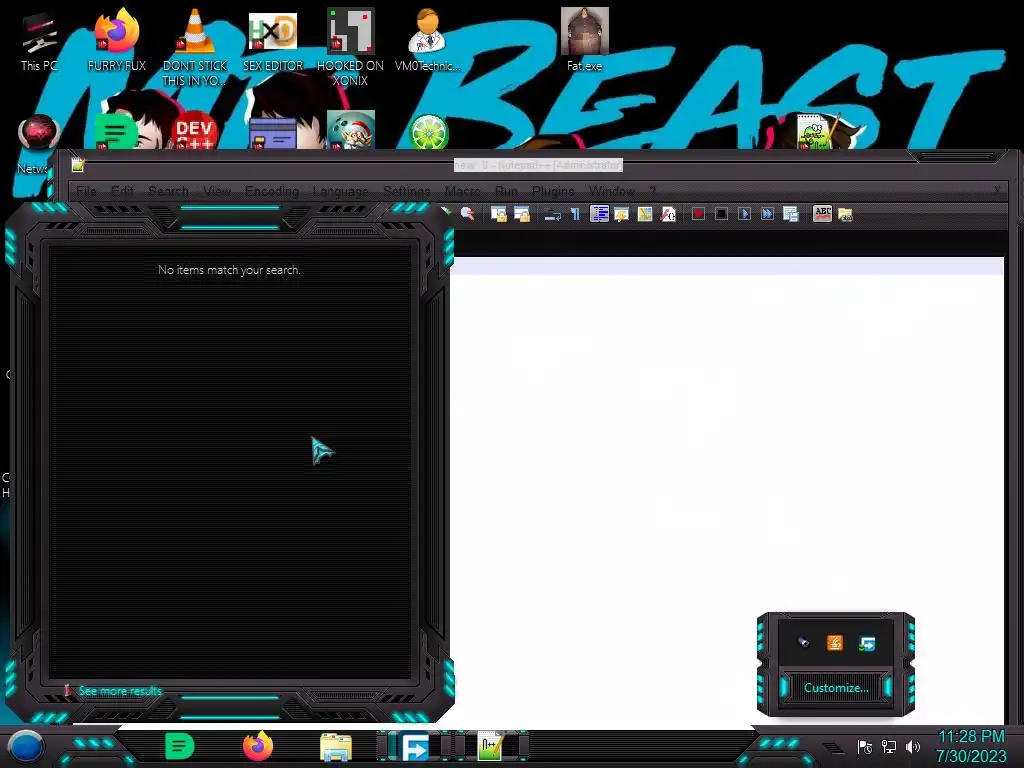Select the This PC desktop icon
This screenshot has height=768, width=1024.
pos(39,41)
